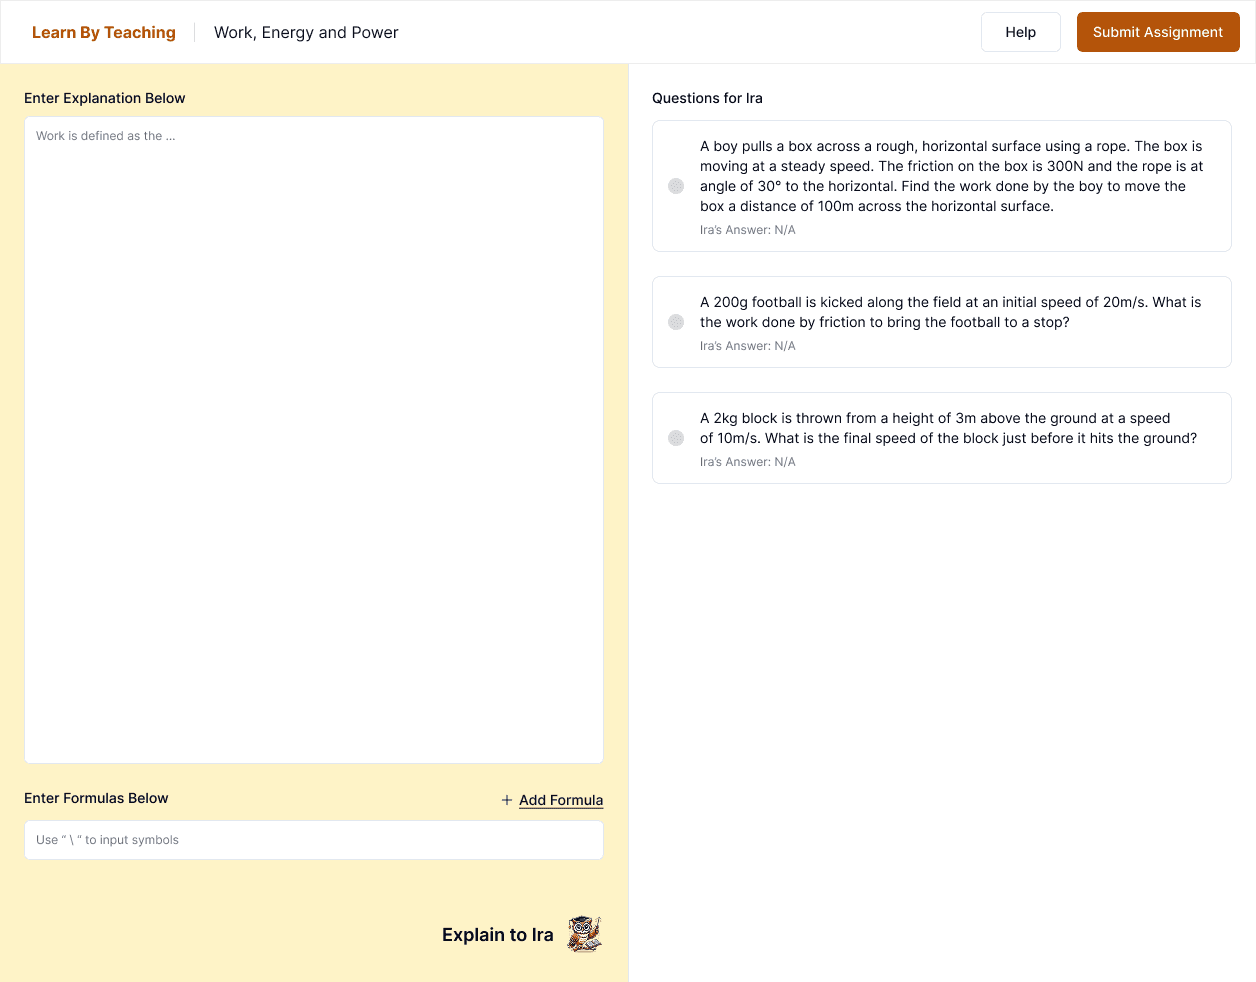Select the boy pulls a box question card

point(942,186)
